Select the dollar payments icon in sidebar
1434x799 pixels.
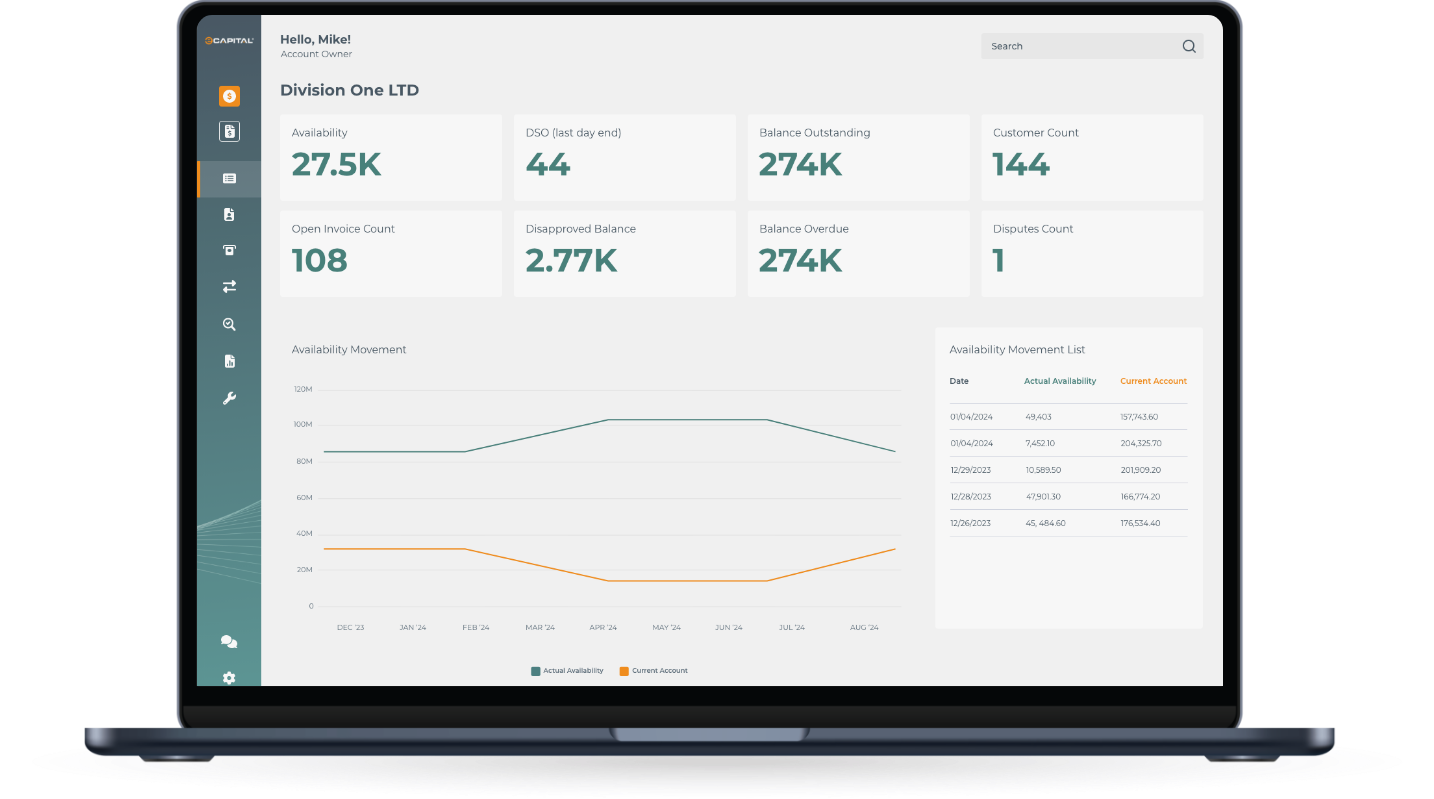[x=229, y=96]
